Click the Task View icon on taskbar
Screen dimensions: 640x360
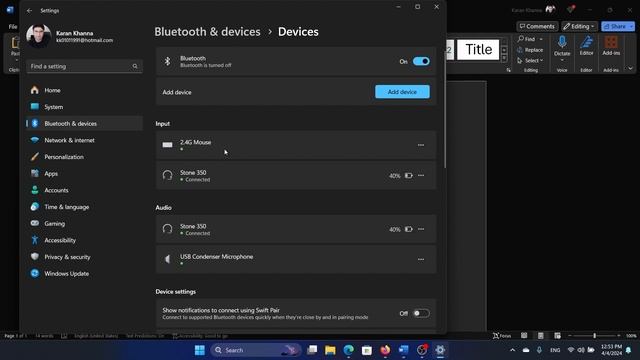(312, 350)
